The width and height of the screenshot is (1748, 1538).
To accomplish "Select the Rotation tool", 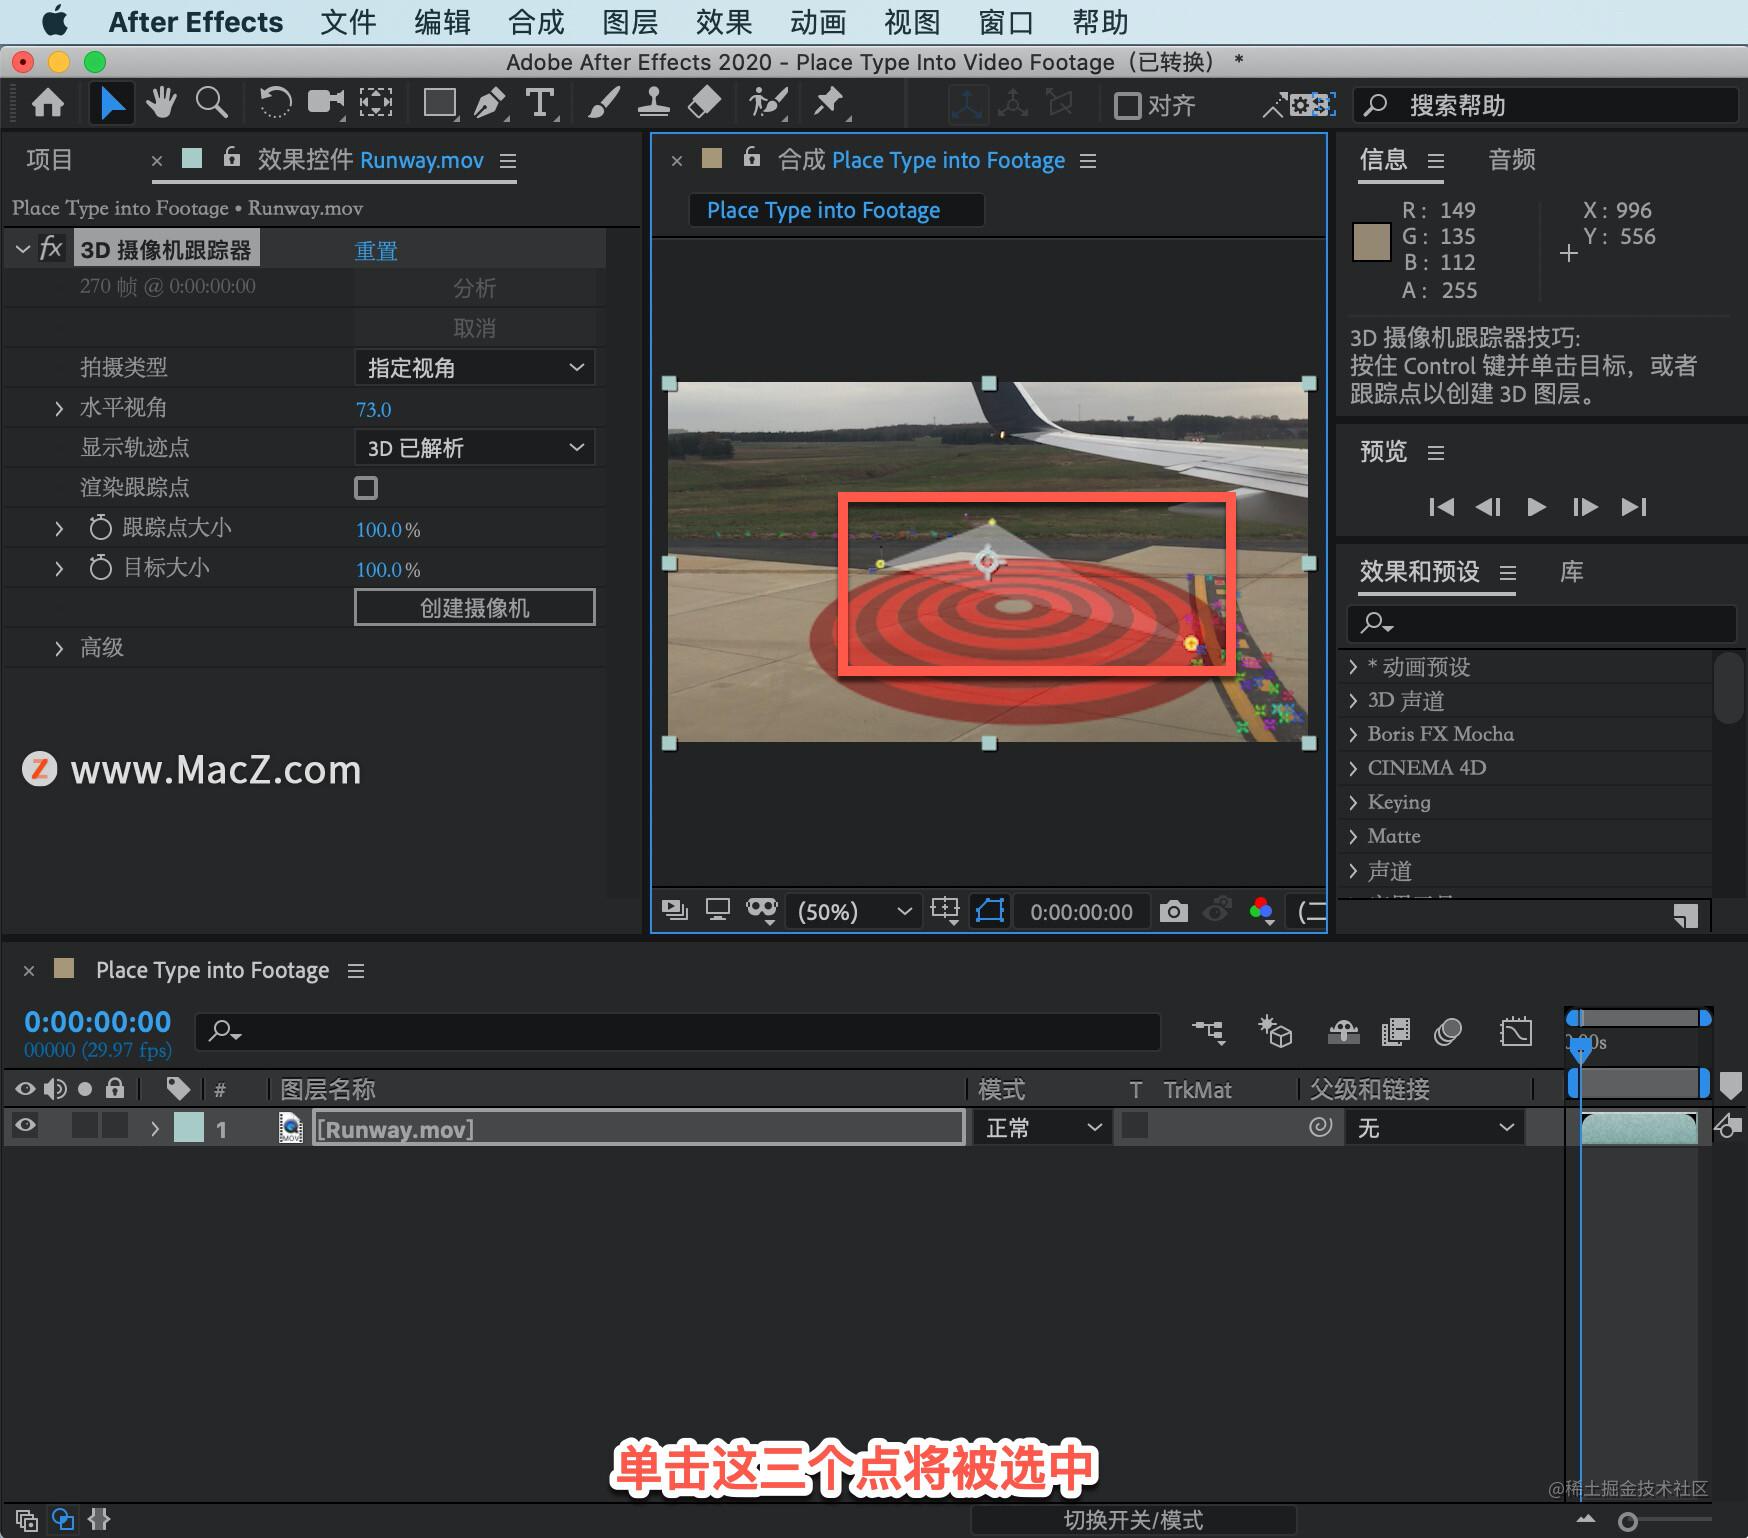I will 274,103.
